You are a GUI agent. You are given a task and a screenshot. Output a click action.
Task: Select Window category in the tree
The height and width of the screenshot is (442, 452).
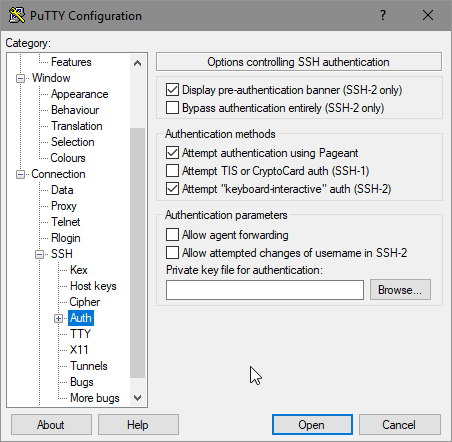[x=51, y=78]
